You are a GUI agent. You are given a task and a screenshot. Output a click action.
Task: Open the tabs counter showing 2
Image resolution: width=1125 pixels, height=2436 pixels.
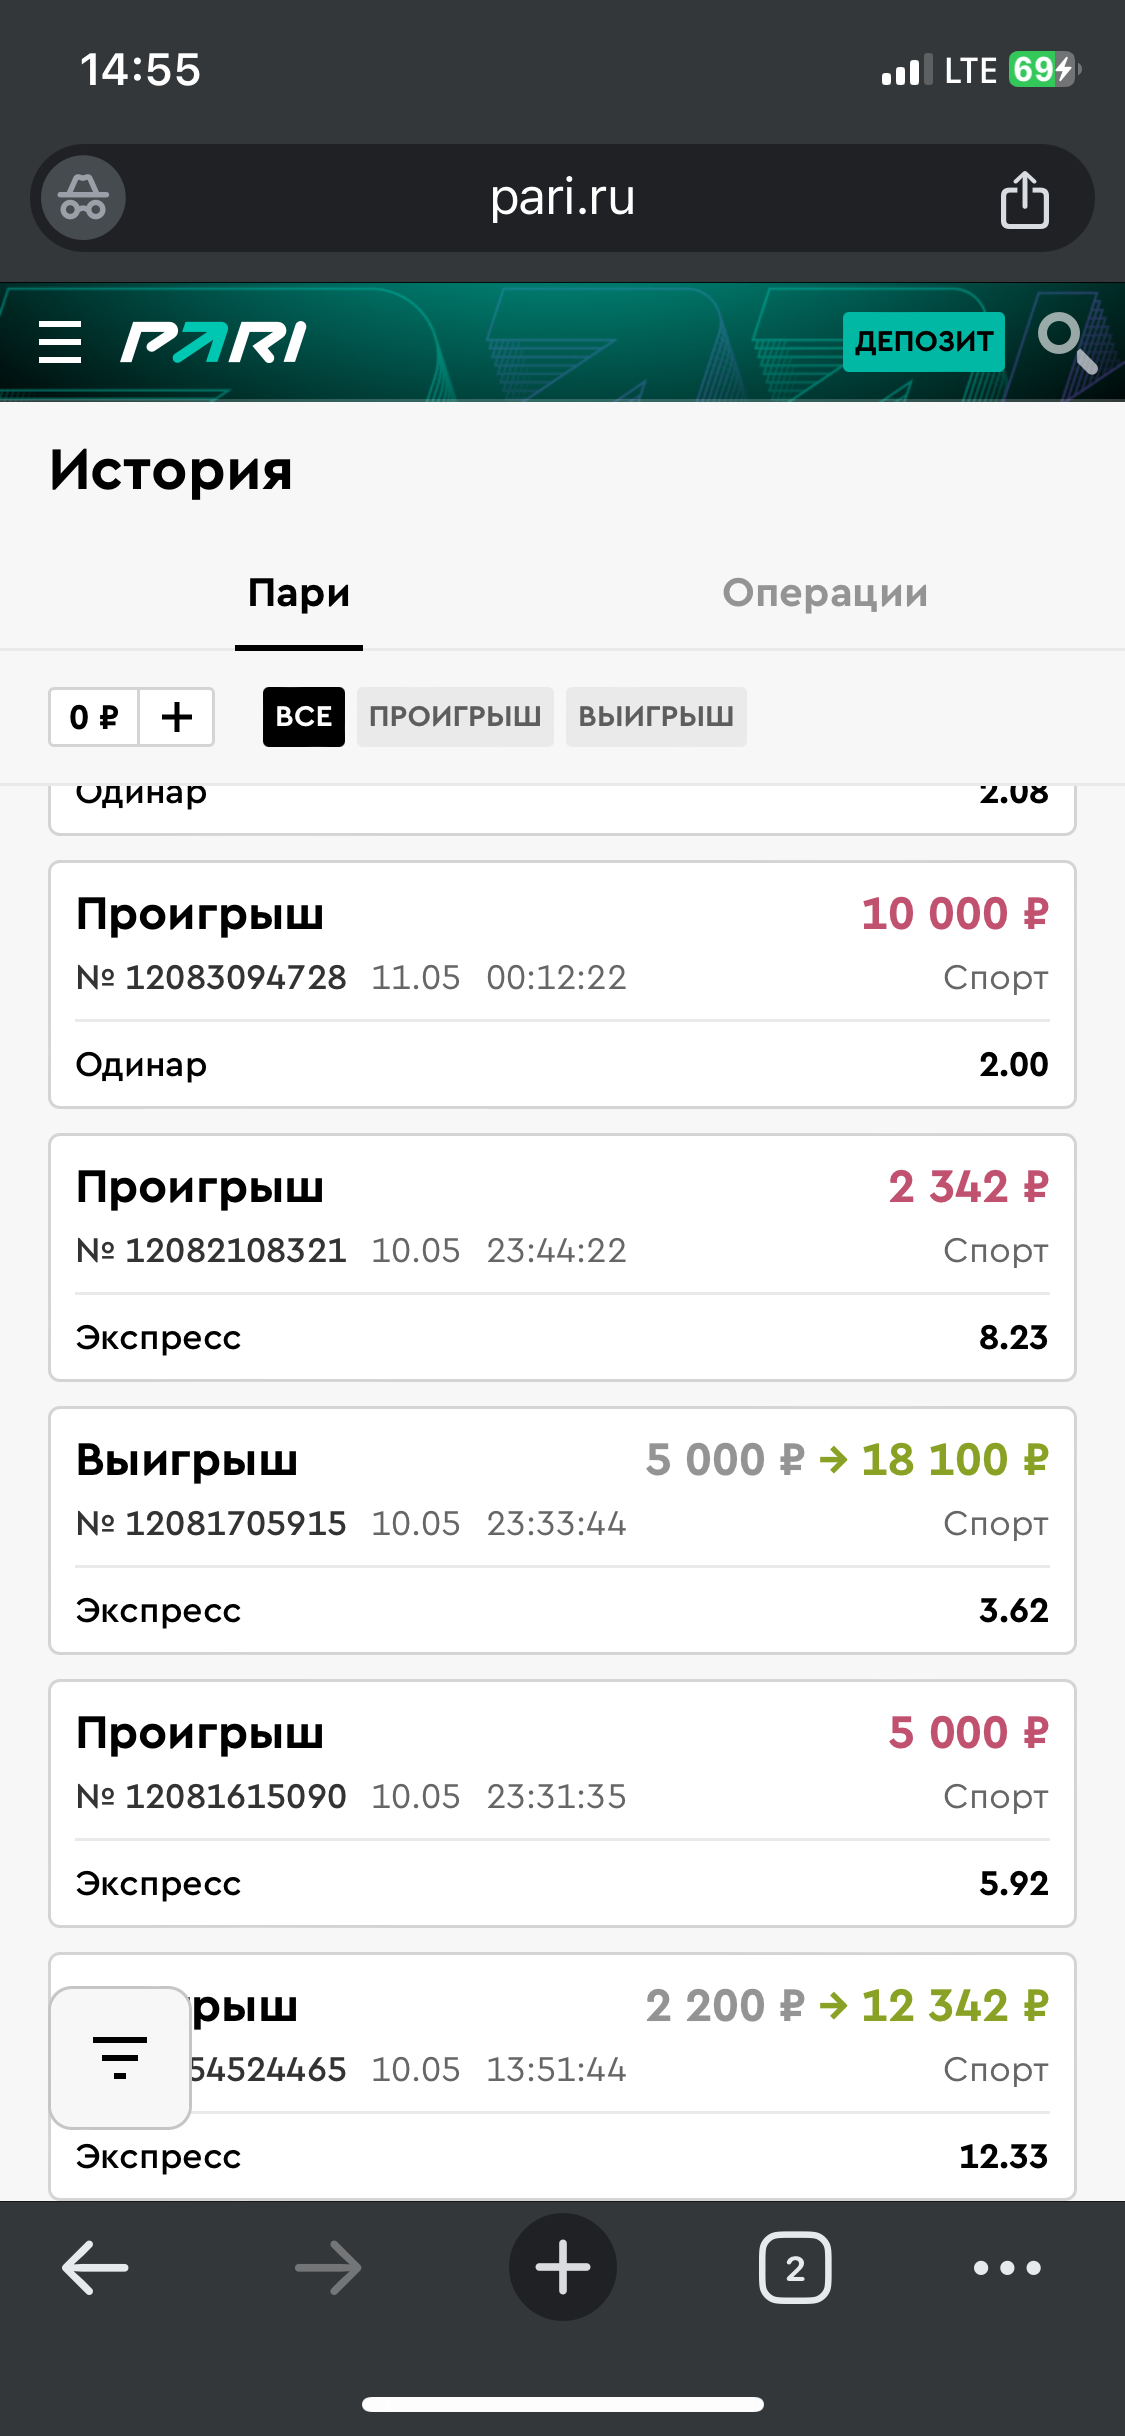tap(795, 2267)
